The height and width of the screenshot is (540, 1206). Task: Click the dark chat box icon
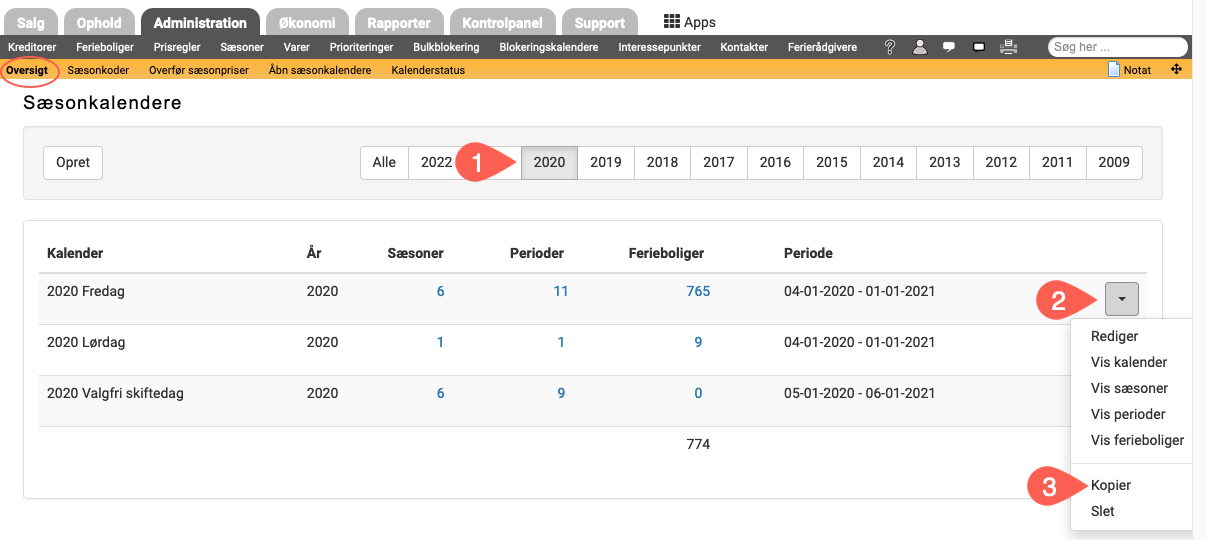pyautogui.click(x=979, y=47)
